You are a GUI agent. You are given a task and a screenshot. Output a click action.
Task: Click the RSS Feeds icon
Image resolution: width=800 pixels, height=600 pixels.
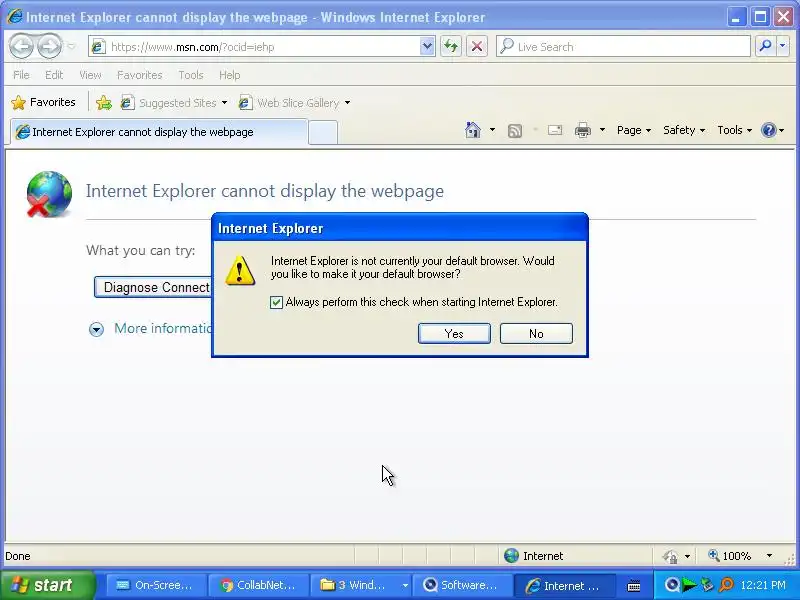pos(515,131)
